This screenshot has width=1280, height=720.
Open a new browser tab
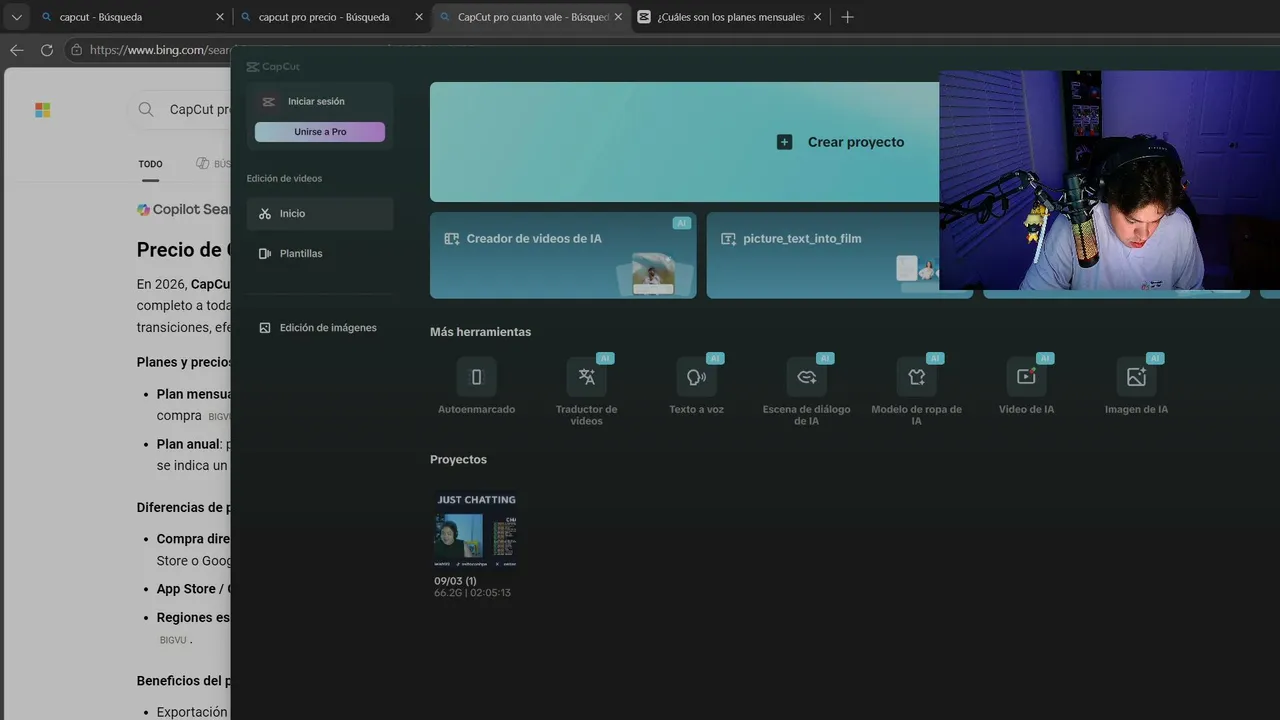point(848,17)
